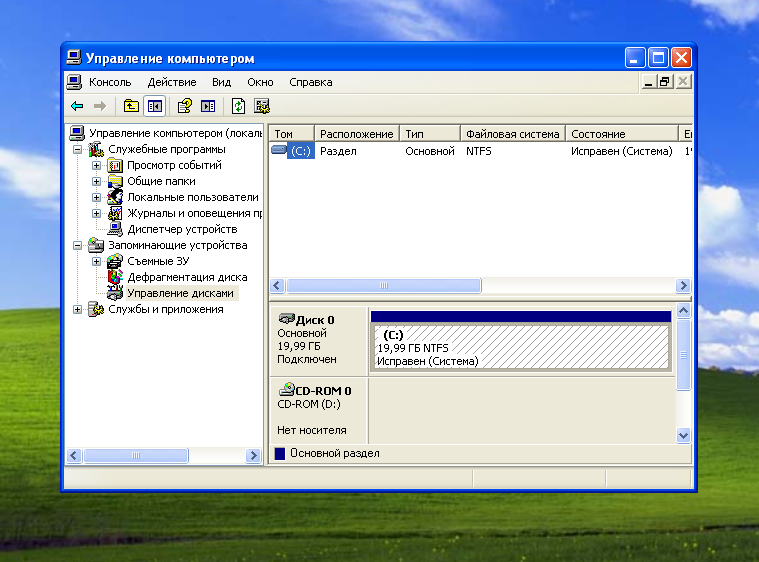
Task: Click the Просмотр событий icon
Action: (x=115, y=166)
